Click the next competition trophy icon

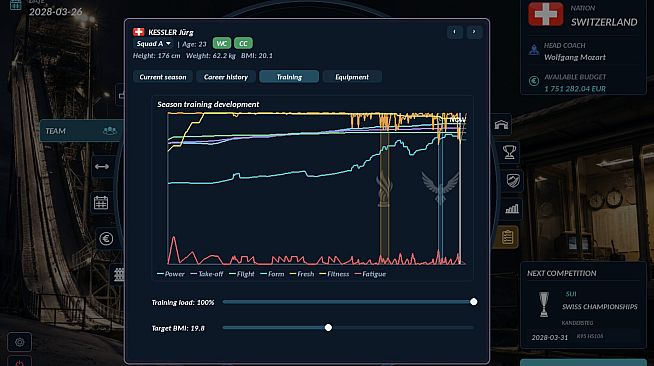point(543,304)
